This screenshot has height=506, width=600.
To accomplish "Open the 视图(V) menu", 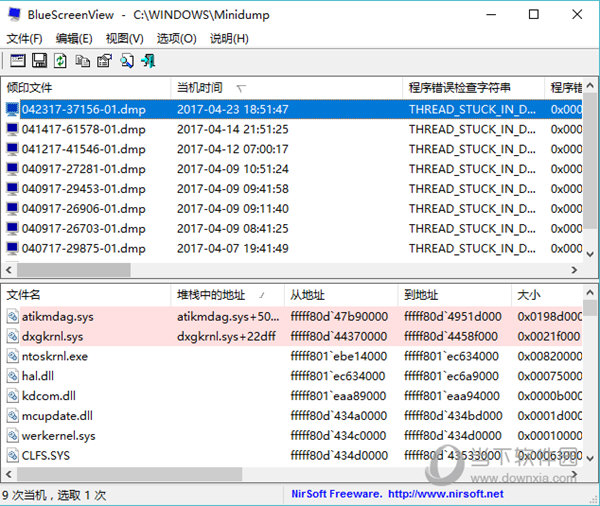I will pos(124,39).
